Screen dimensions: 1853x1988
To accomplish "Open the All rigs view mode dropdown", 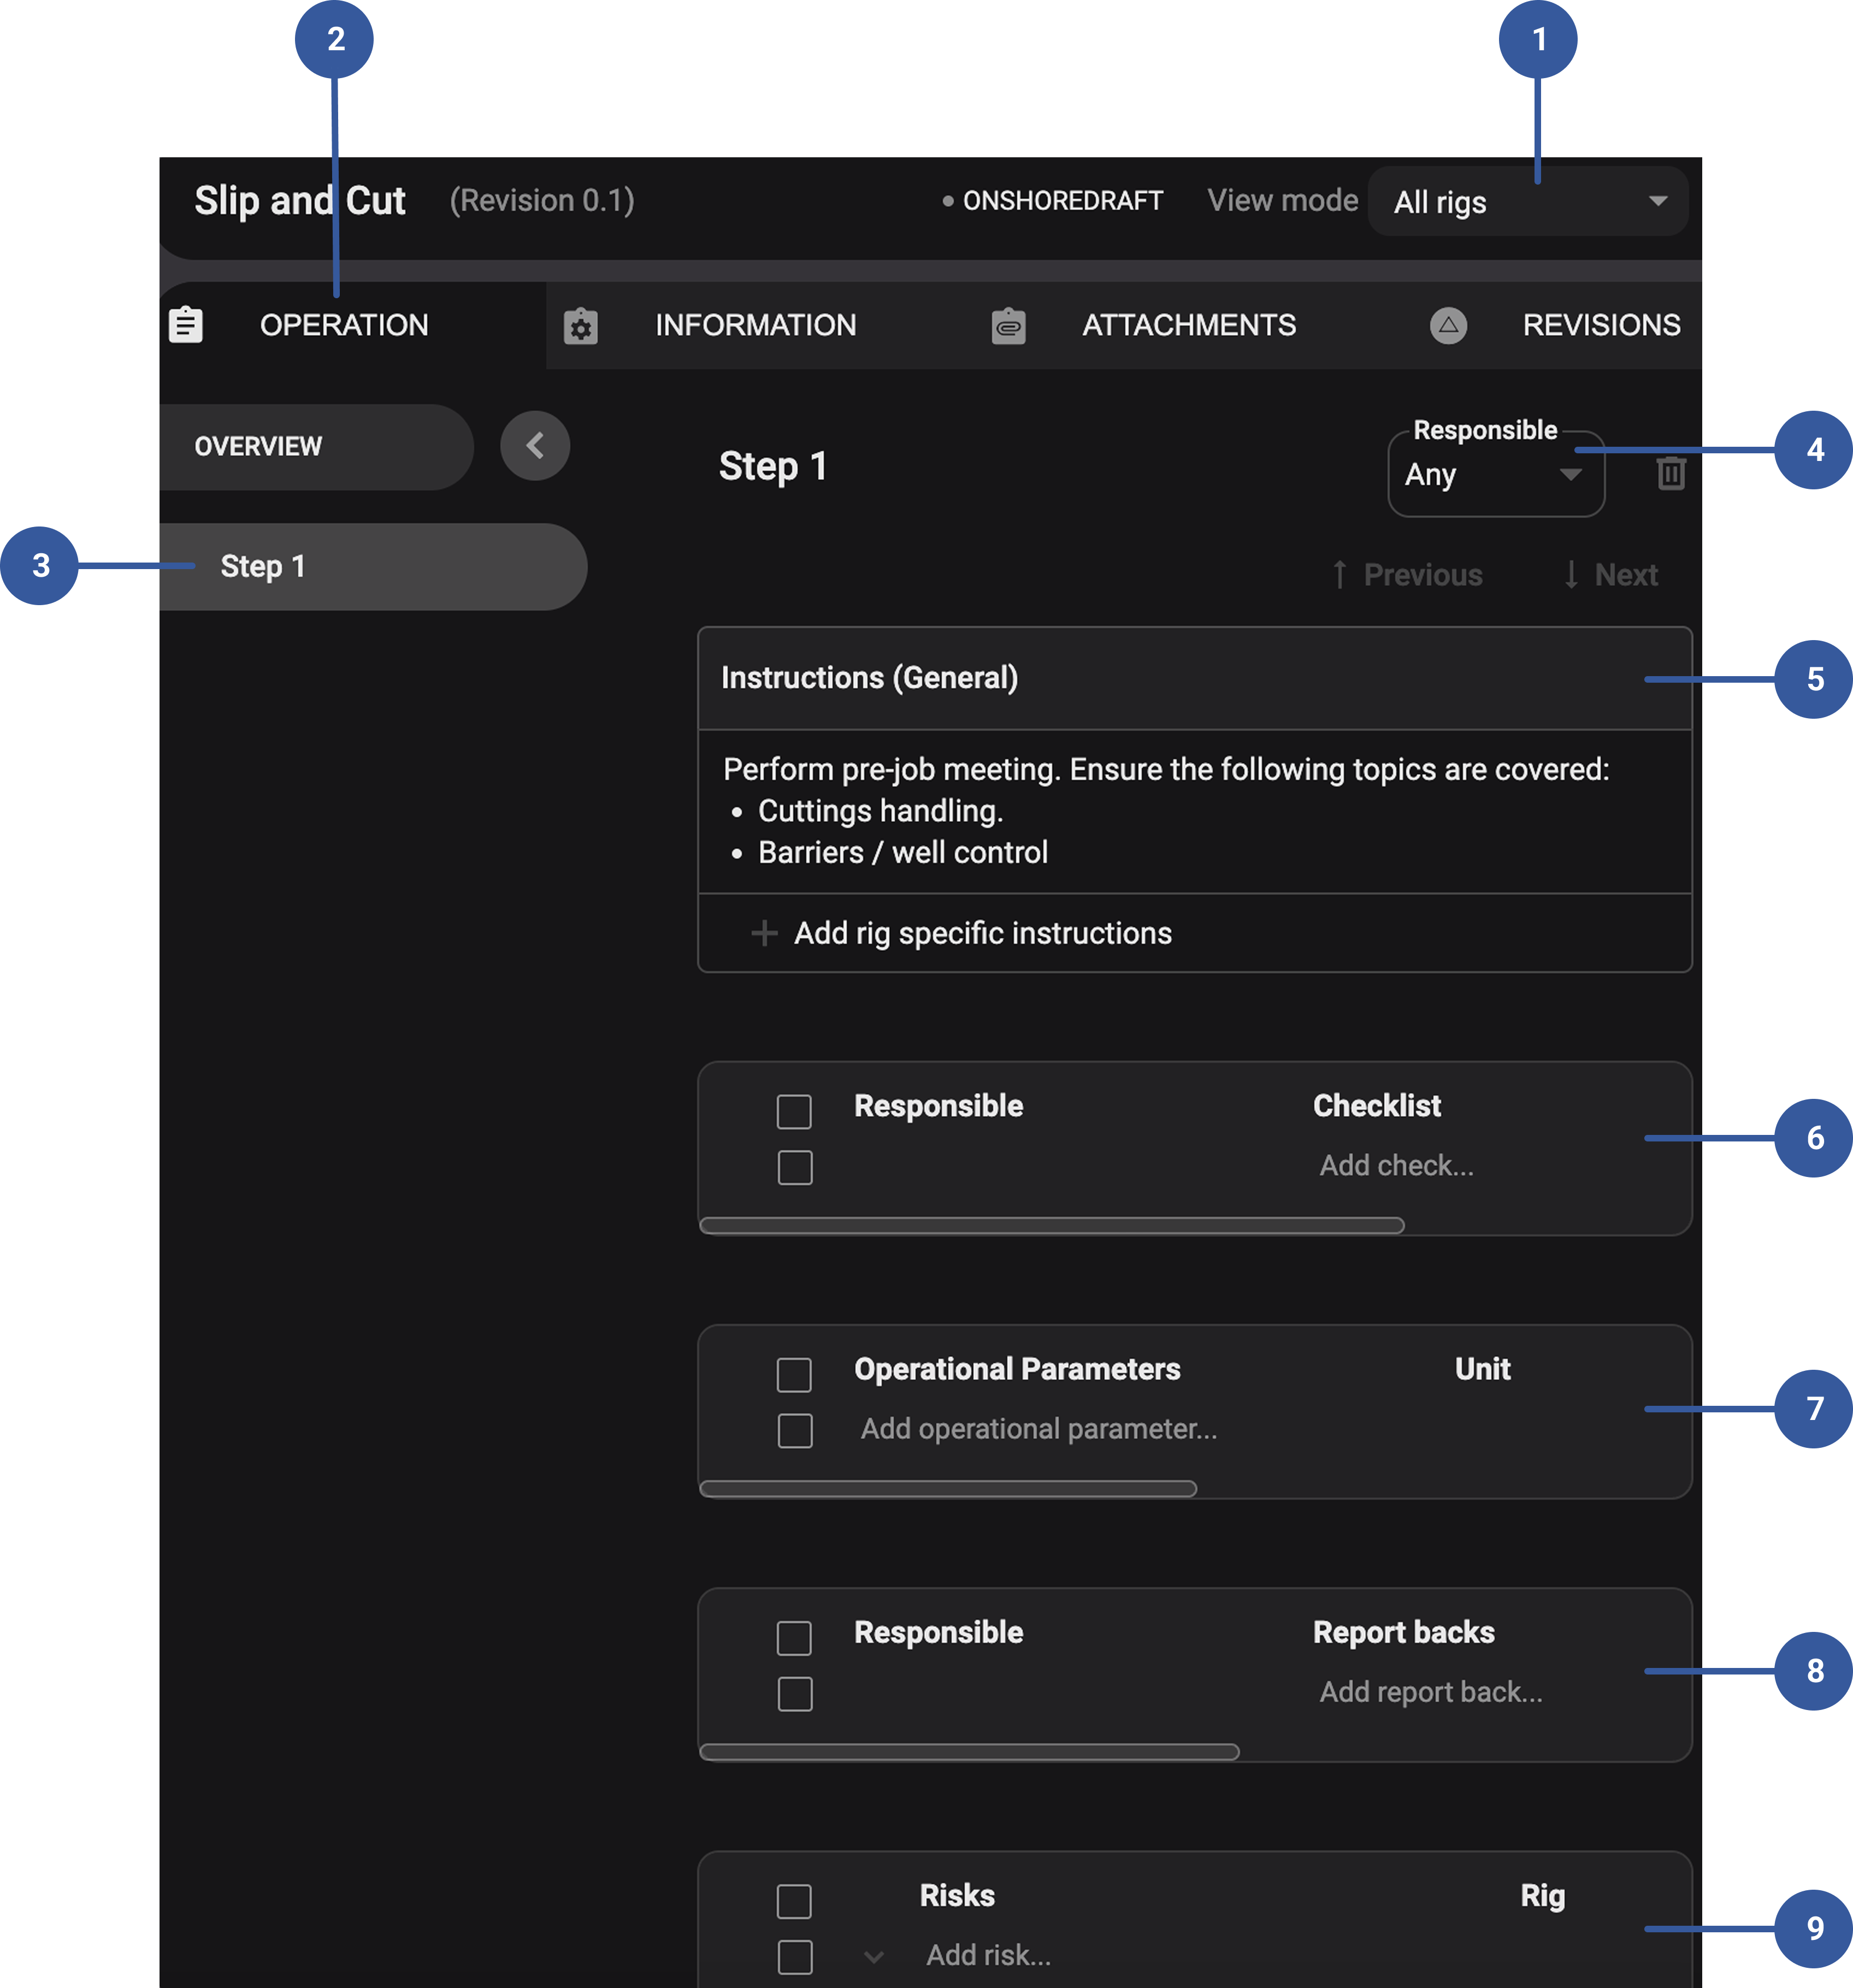I will pyautogui.click(x=1527, y=201).
